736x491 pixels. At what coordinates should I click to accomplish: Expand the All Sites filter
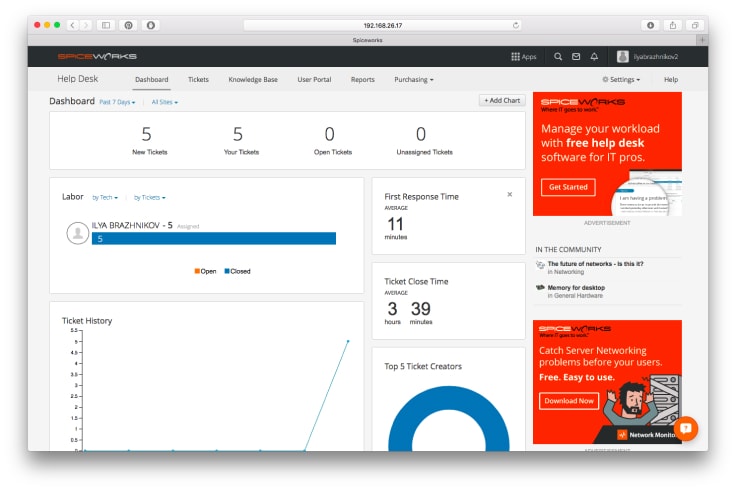[164, 102]
